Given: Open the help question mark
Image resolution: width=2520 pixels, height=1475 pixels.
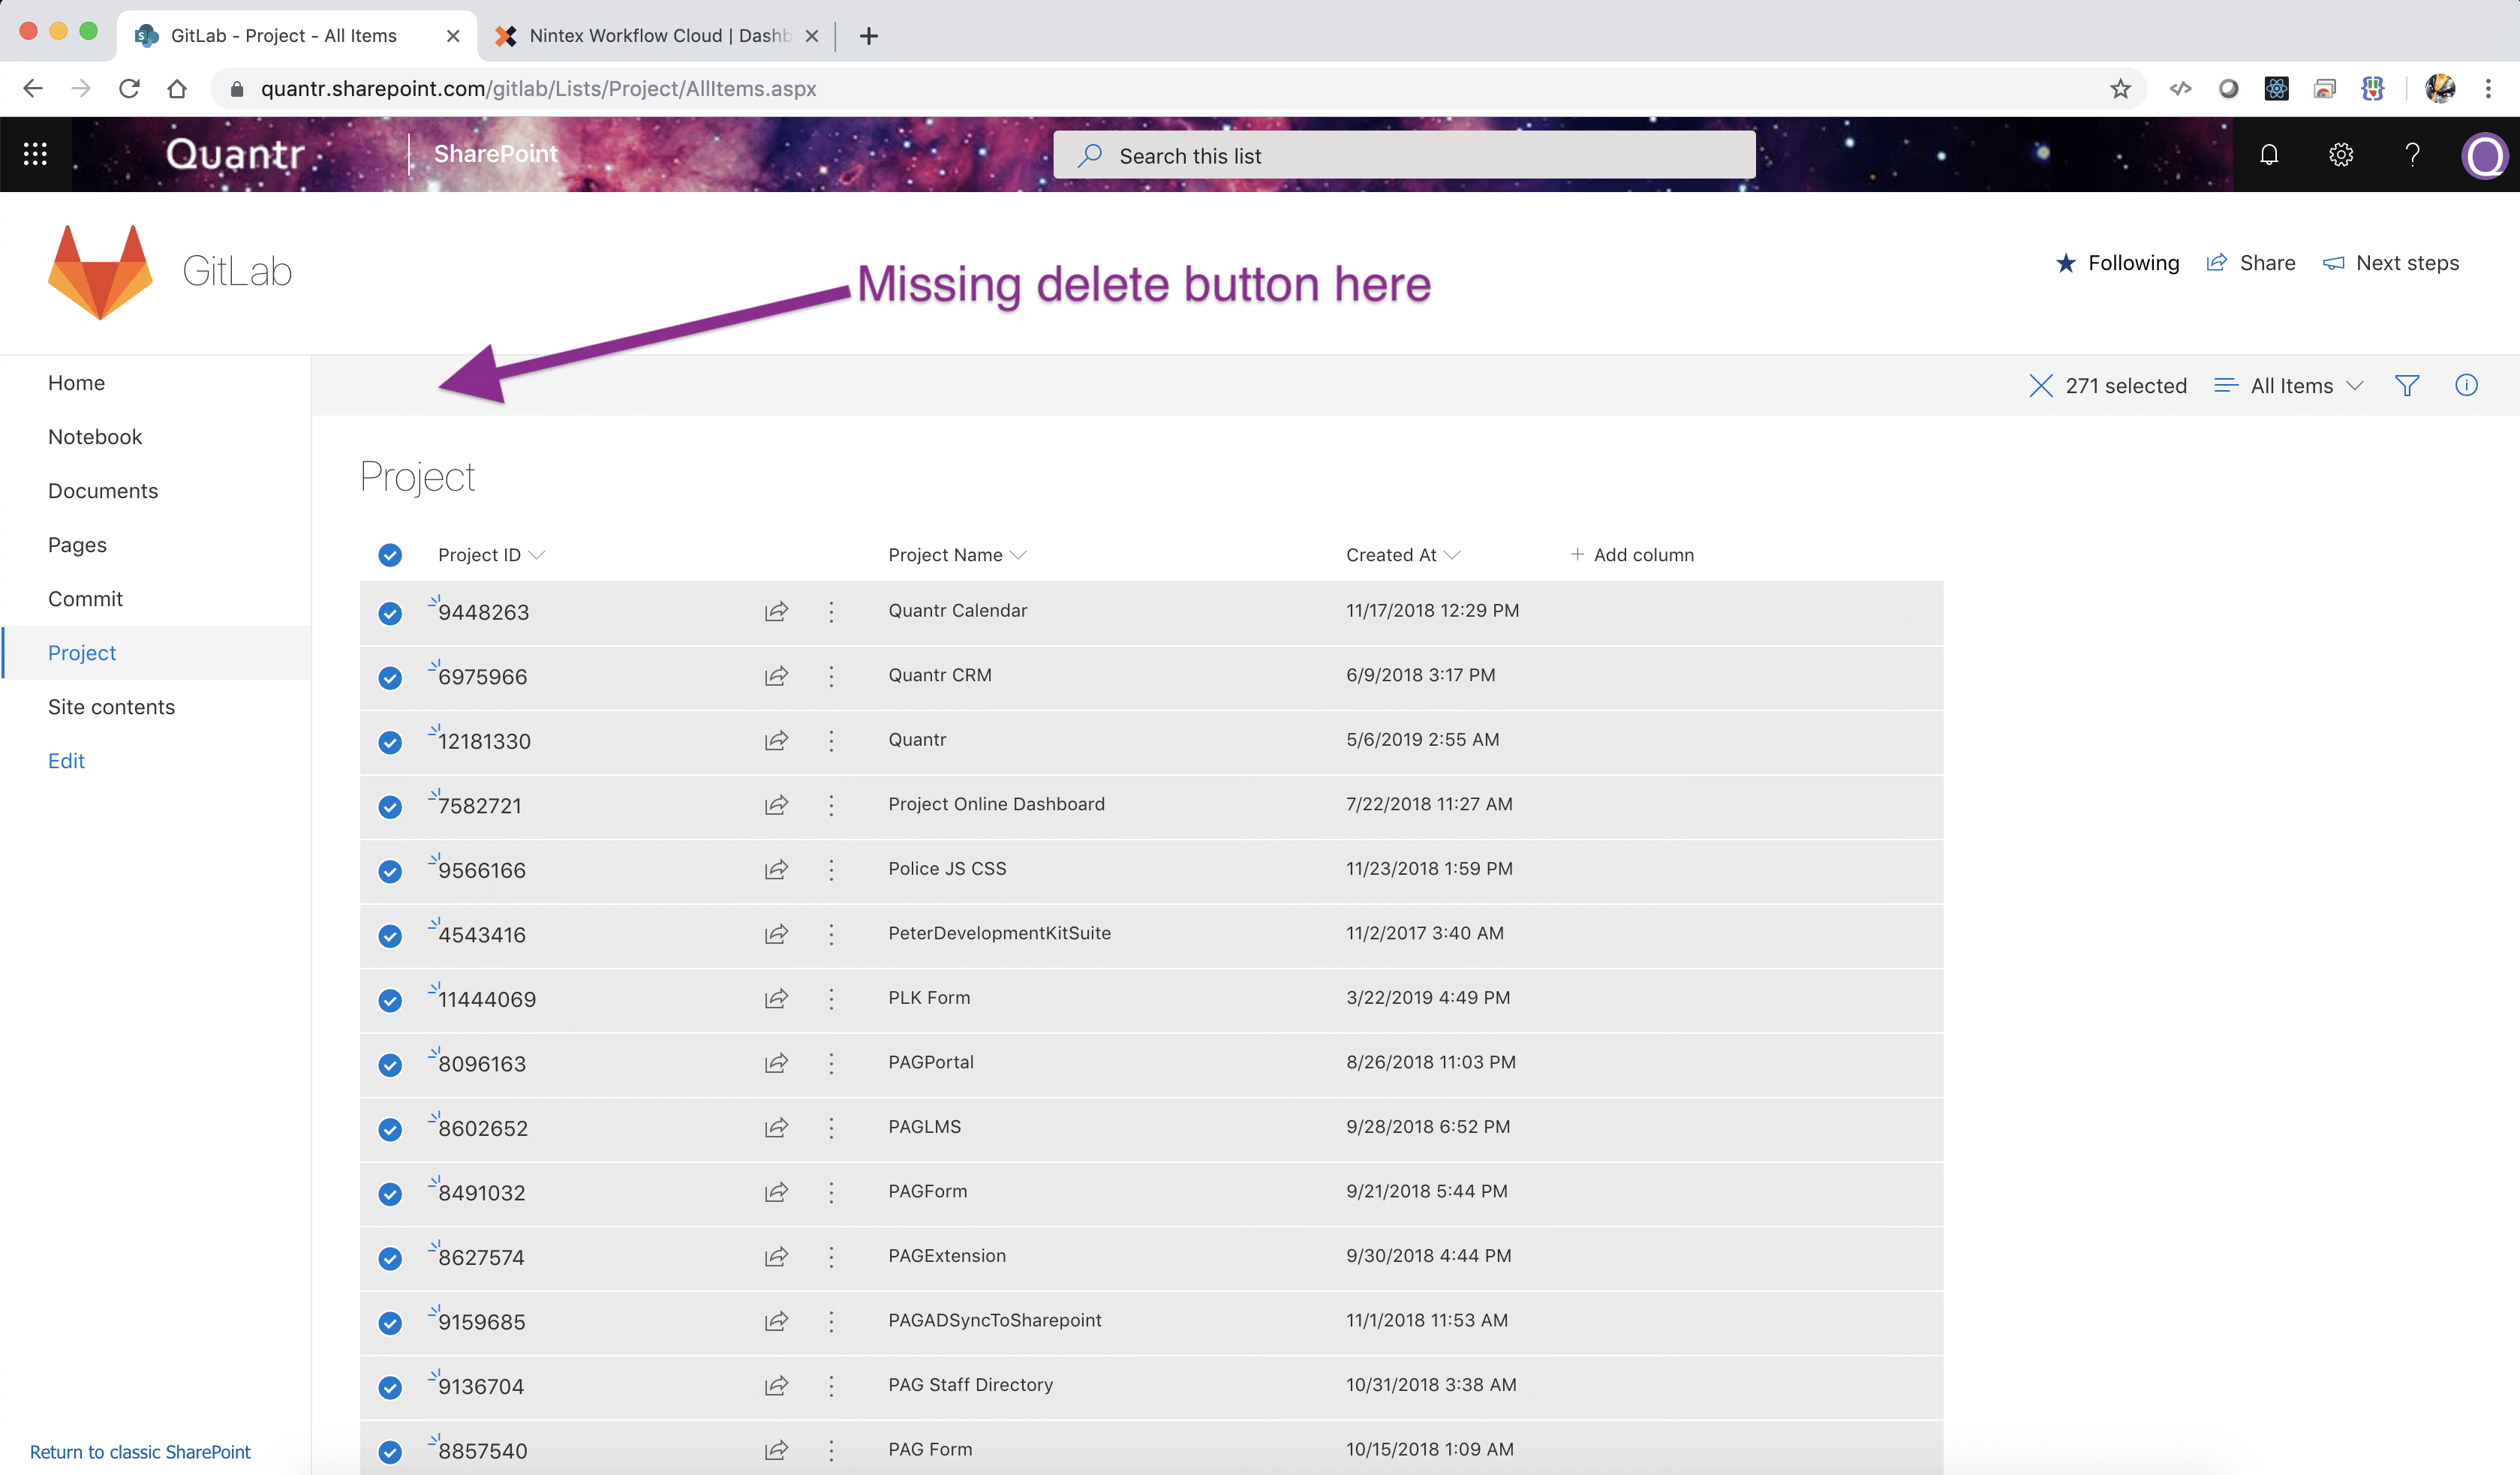Looking at the screenshot, I should [x=2412, y=154].
